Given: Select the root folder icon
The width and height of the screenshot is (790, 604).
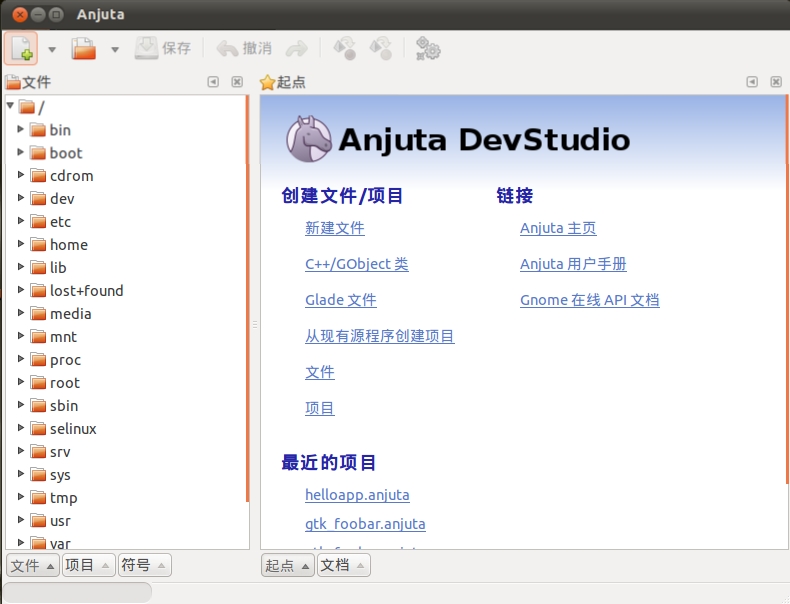Looking at the screenshot, I should [x=38, y=382].
